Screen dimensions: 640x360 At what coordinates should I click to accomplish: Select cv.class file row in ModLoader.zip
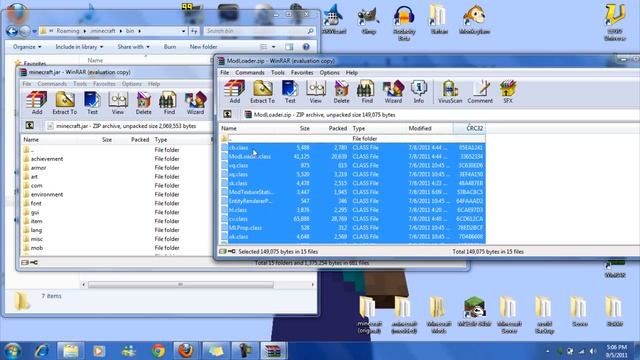pos(353,219)
